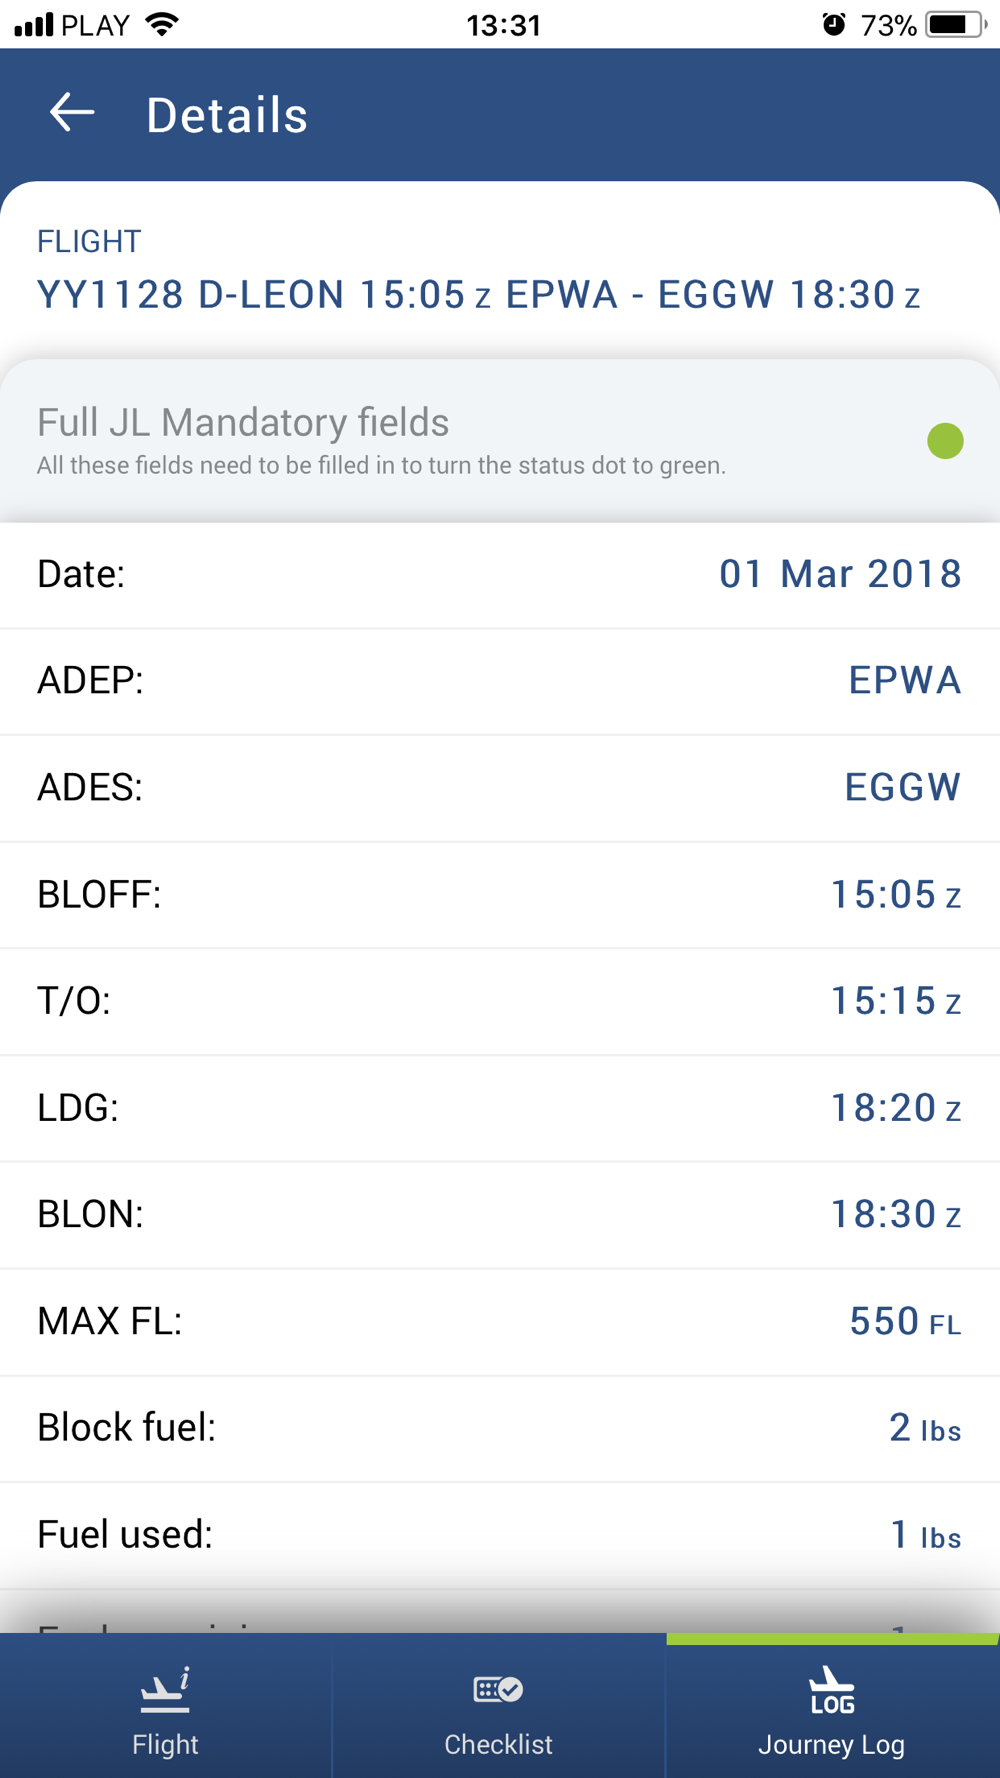Tap the Journey Log icon
1000x1778 pixels.
pos(831,1690)
